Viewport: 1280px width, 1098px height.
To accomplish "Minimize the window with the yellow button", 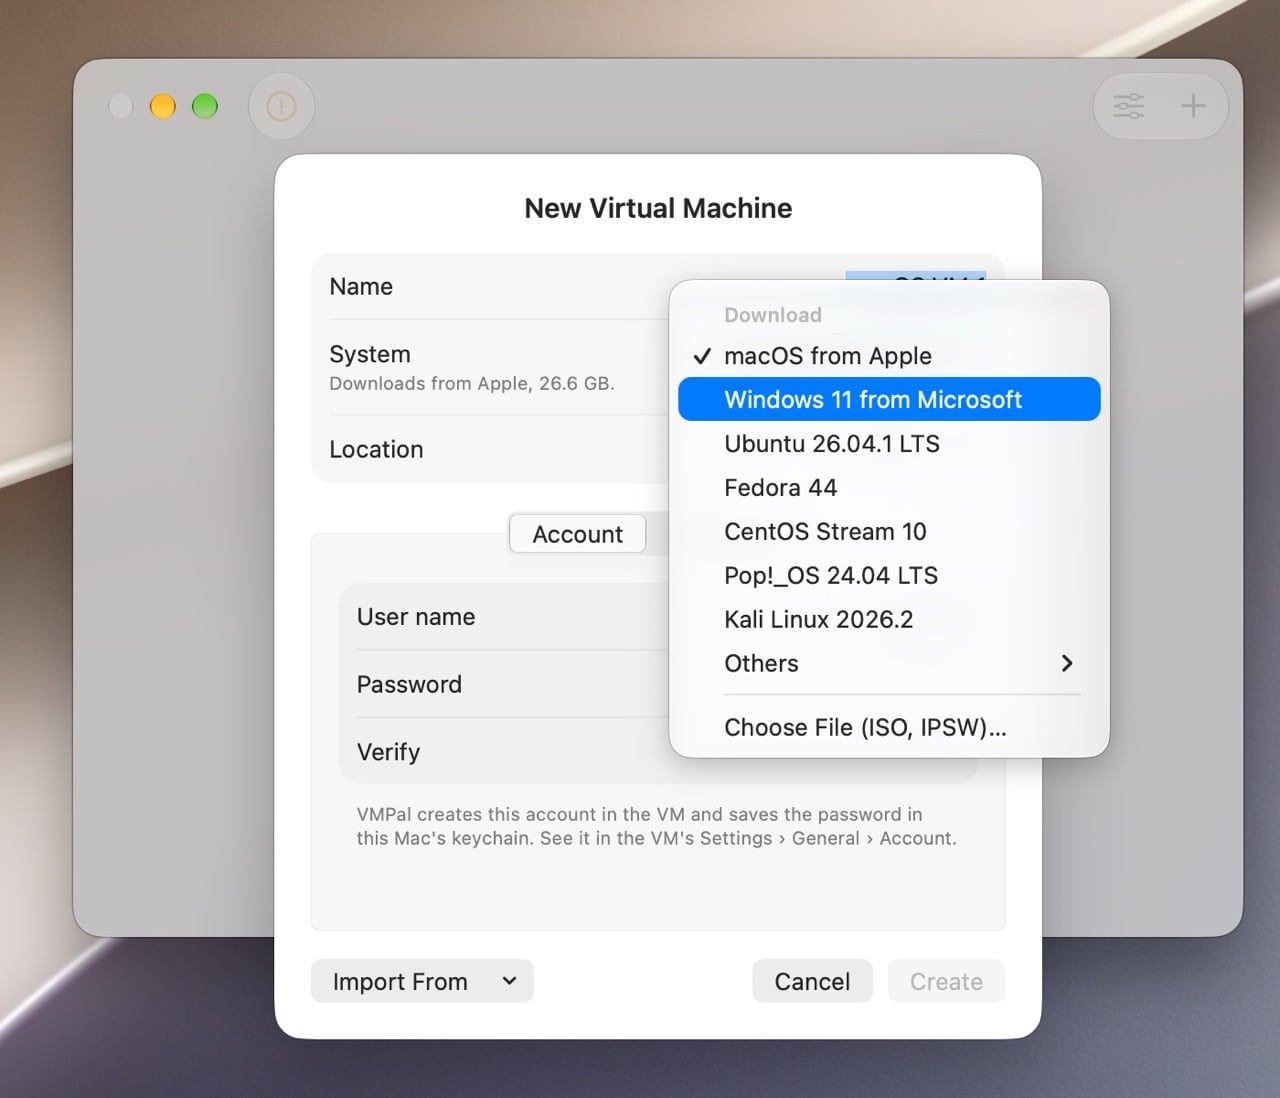I will pyautogui.click(x=162, y=106).
